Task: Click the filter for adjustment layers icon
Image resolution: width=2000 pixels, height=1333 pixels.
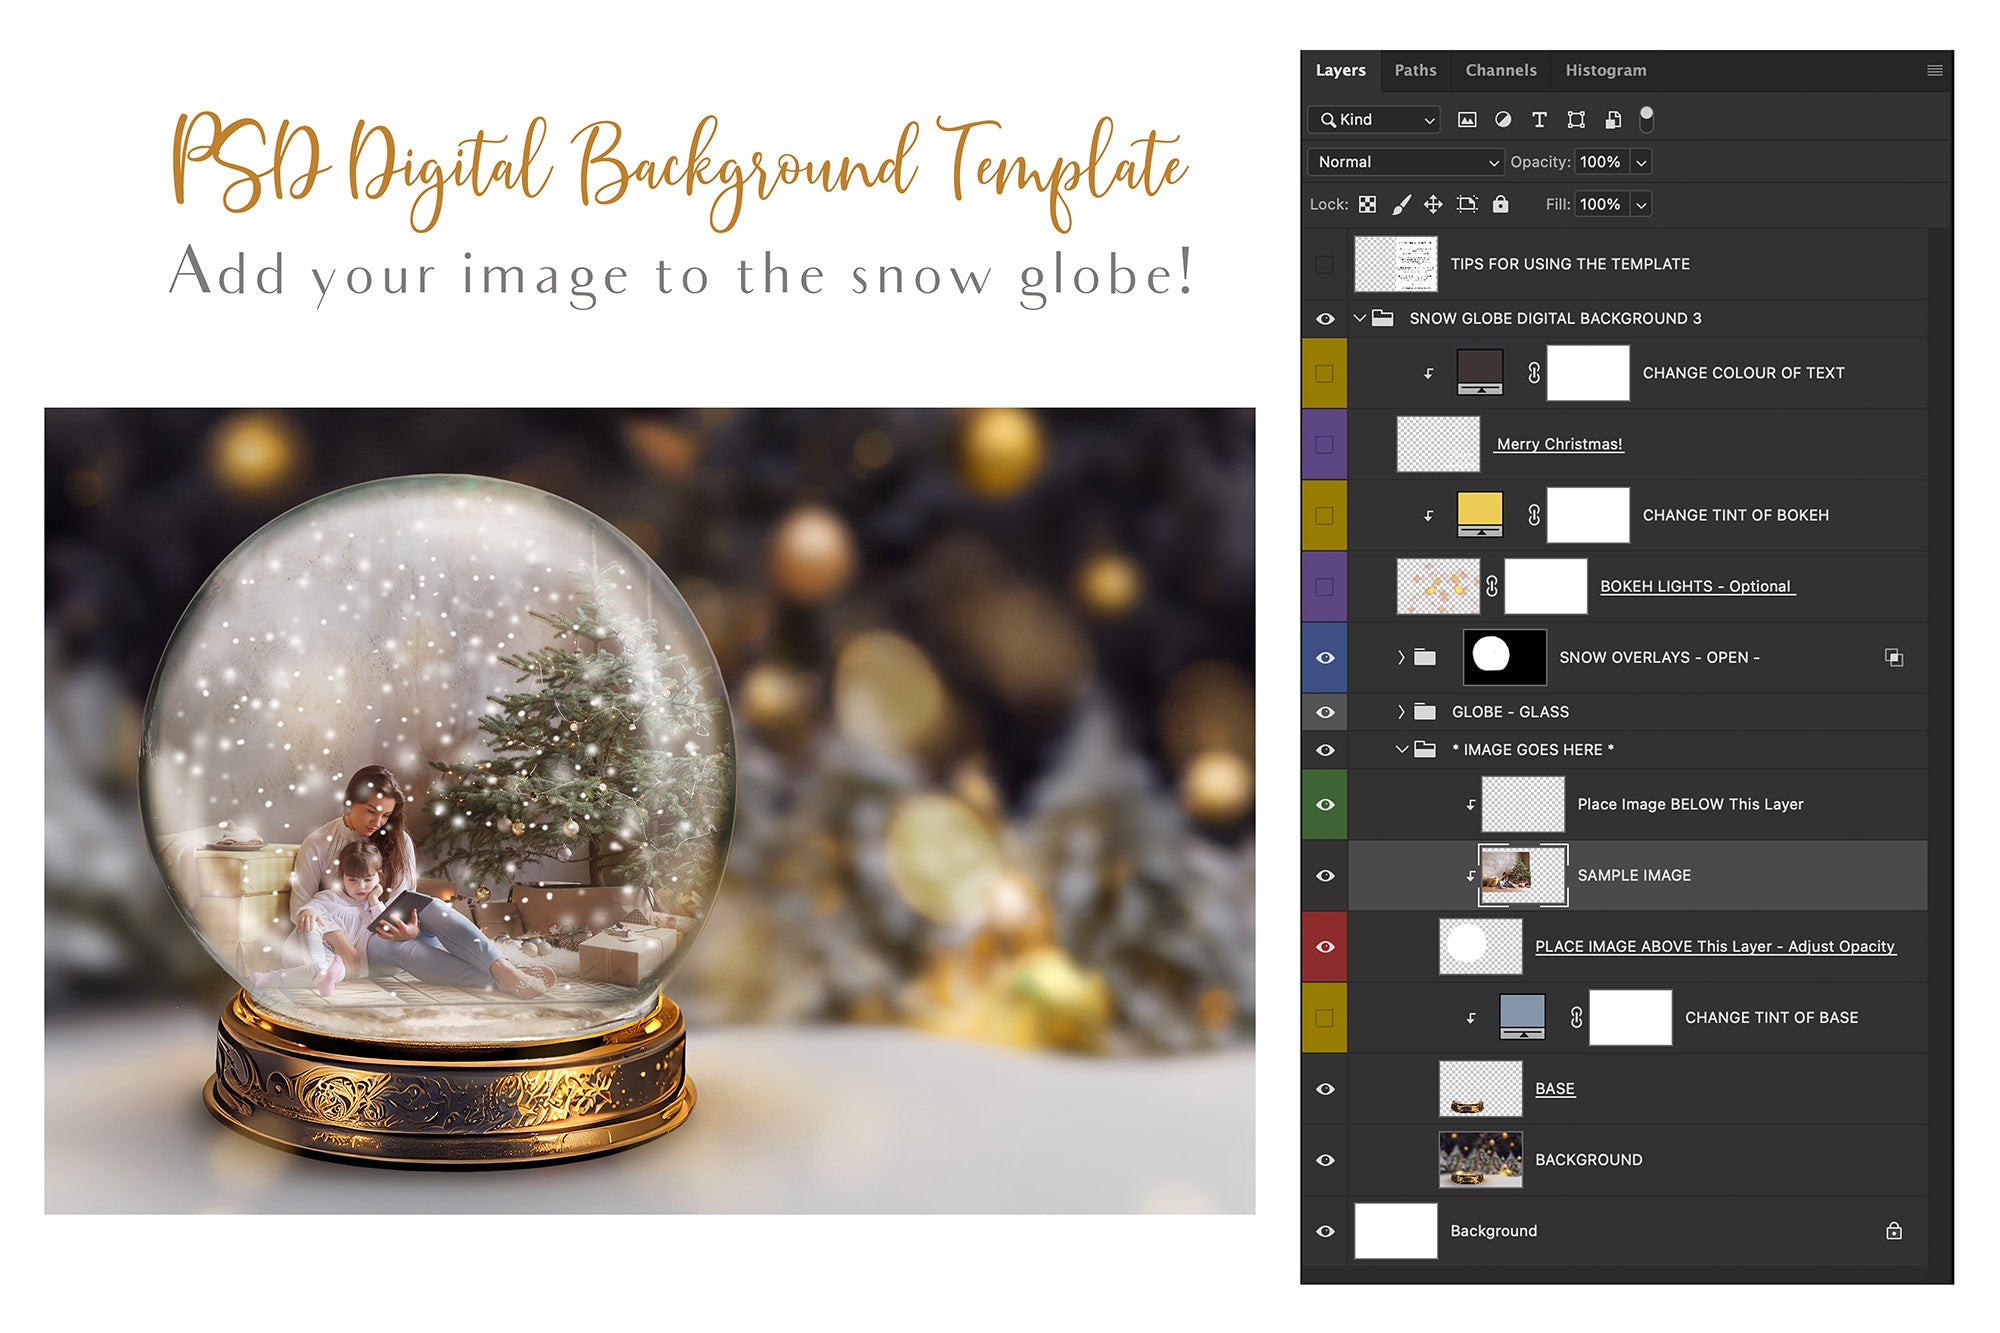Action: tap(1502, 120)
